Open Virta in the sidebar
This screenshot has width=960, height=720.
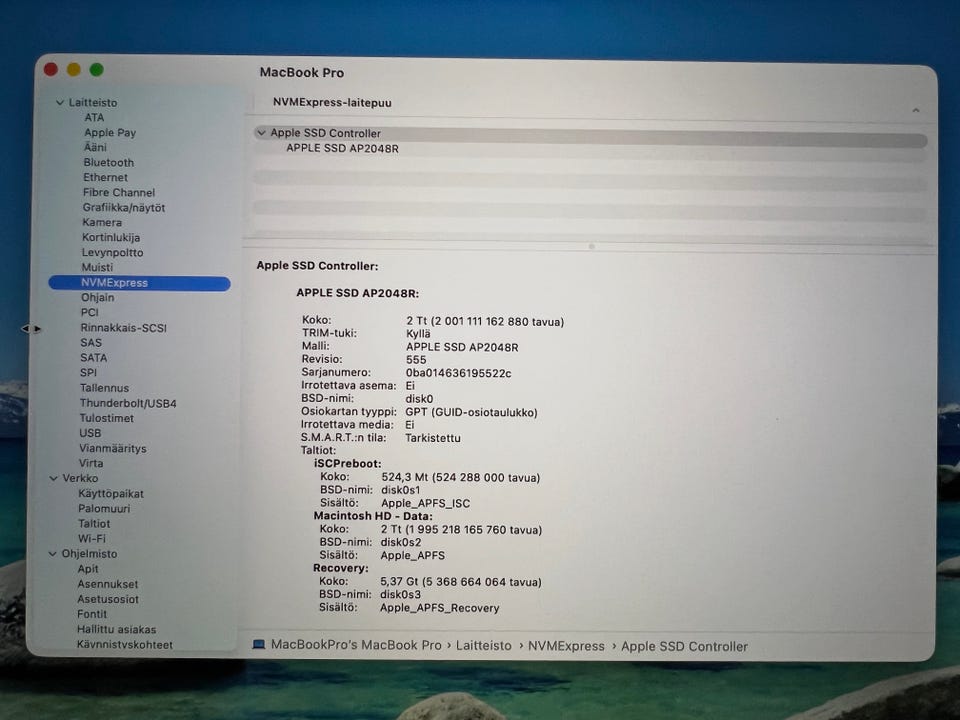point(91,463)
